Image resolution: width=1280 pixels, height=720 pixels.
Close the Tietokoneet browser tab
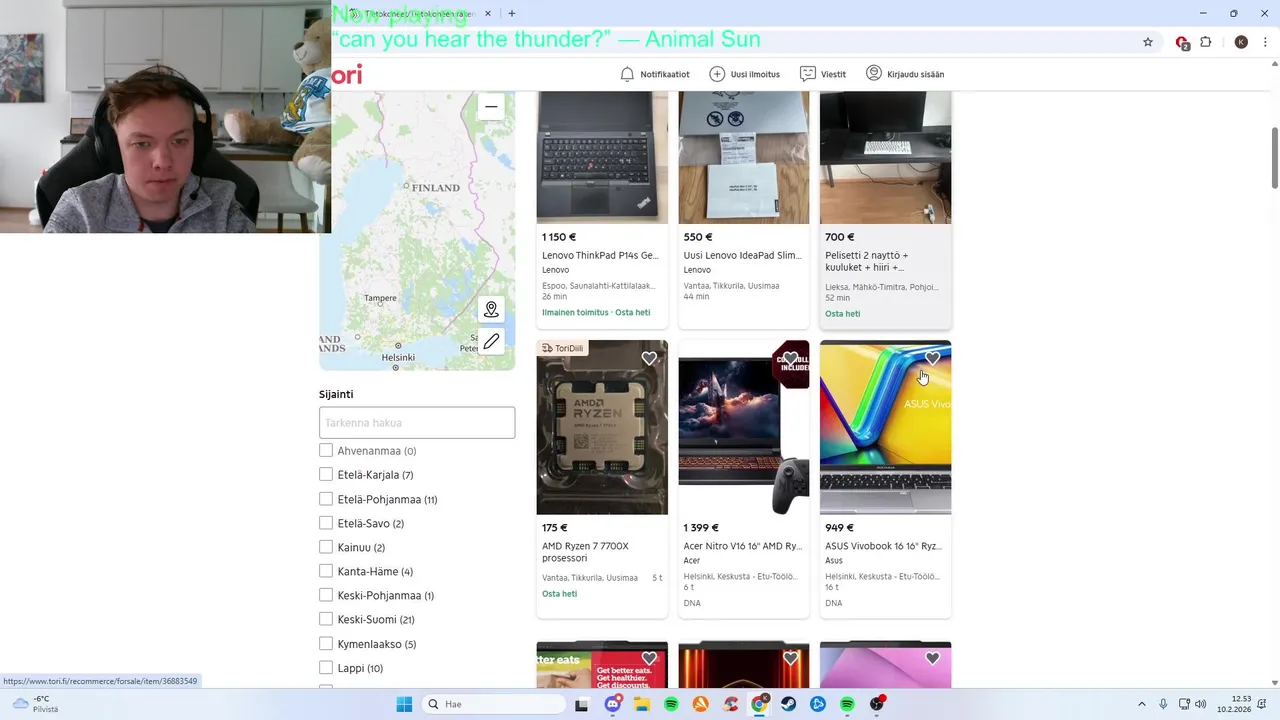pyautogui.click(x=488, y=13)
